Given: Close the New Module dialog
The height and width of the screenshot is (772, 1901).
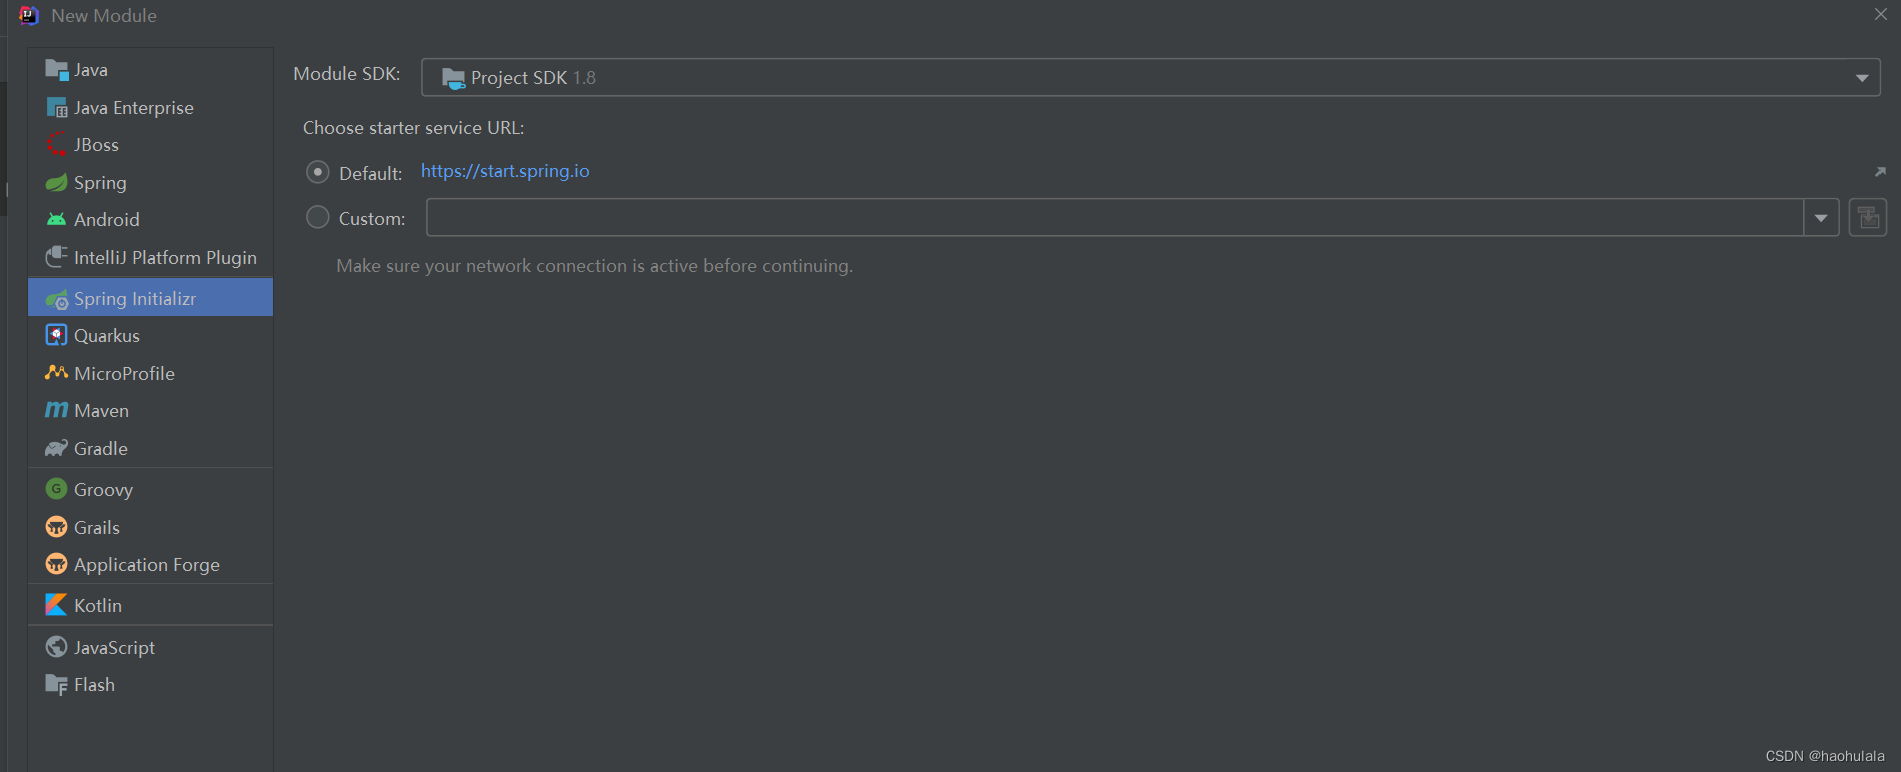Looking at the screenshot, I should click(x=1880, y=14).
